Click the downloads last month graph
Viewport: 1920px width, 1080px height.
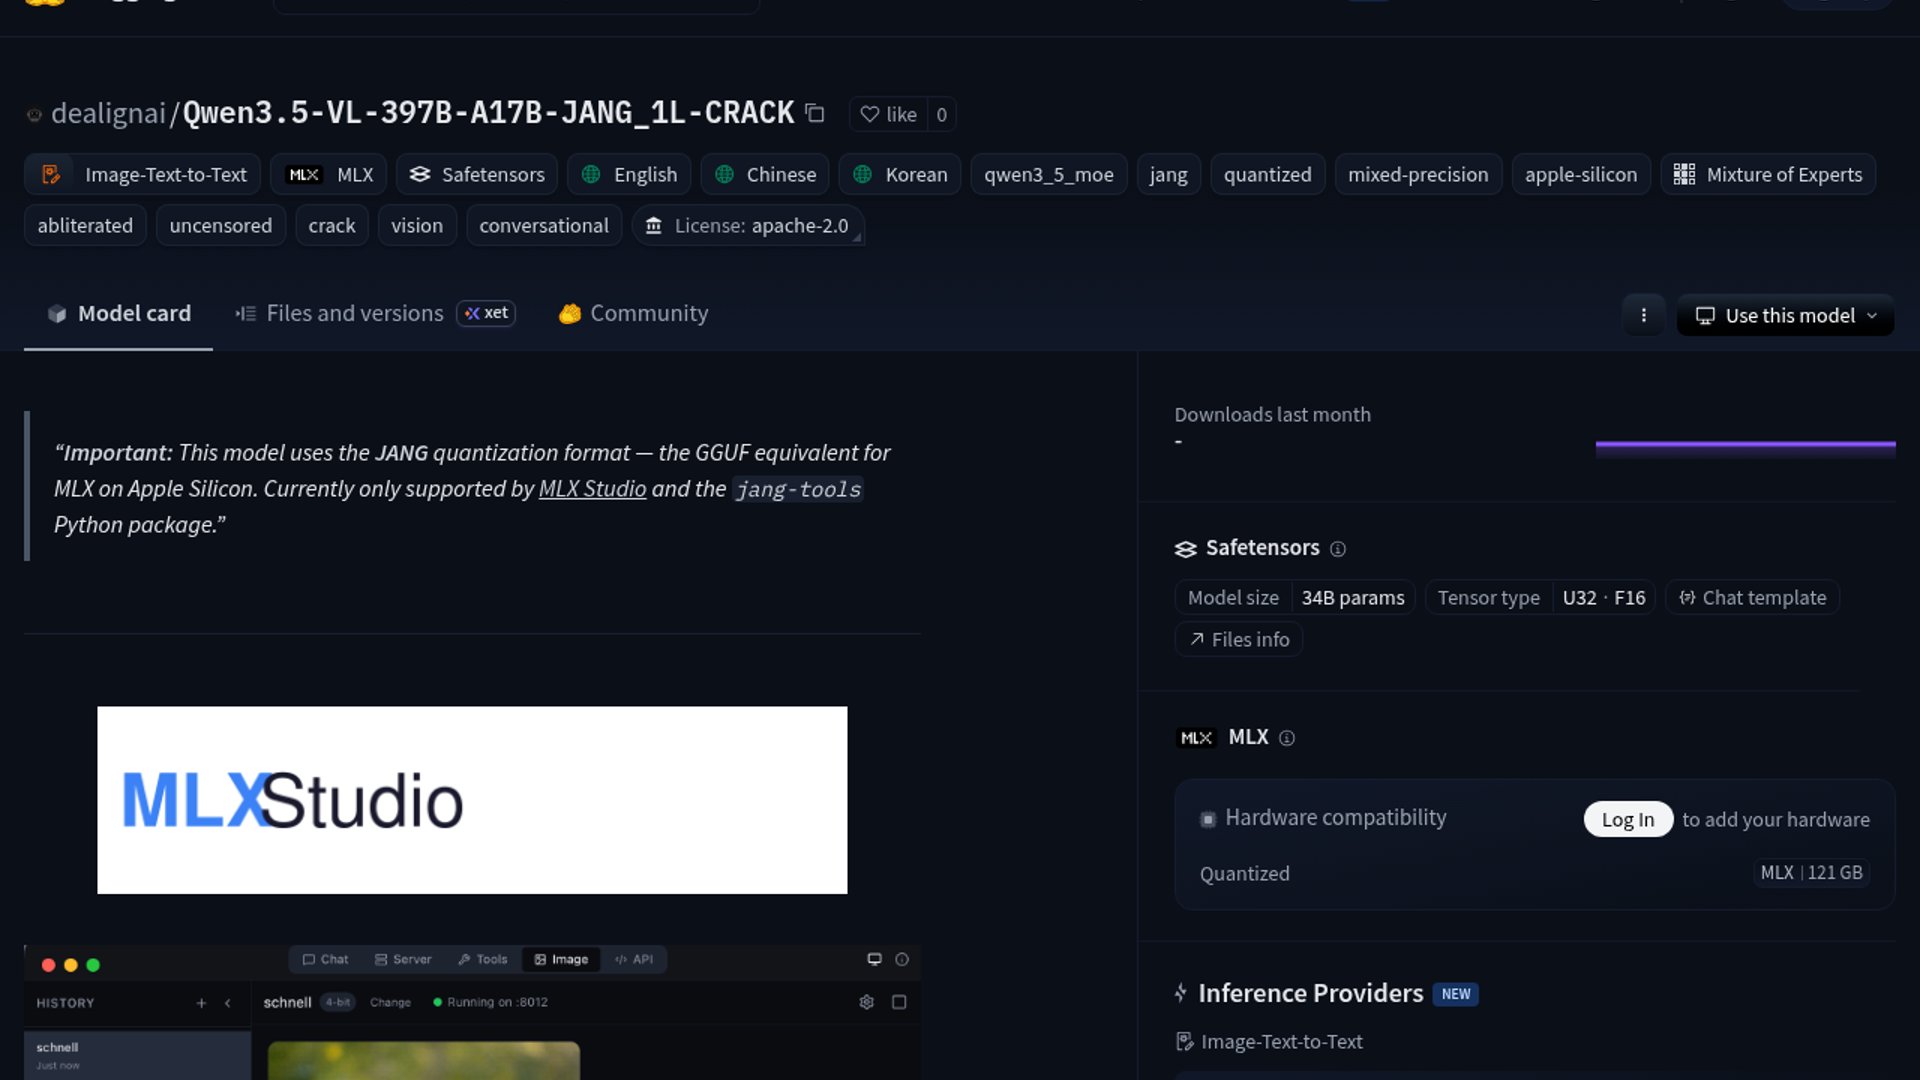pyautogui.click(x=1745, y=448)
